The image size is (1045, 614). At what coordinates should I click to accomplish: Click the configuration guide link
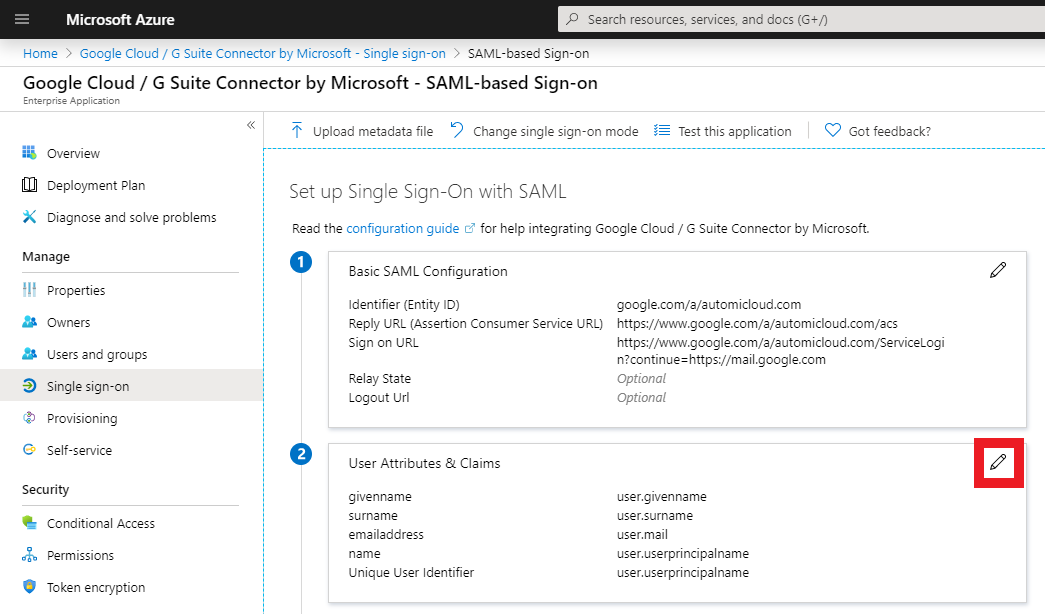(403, 228)
